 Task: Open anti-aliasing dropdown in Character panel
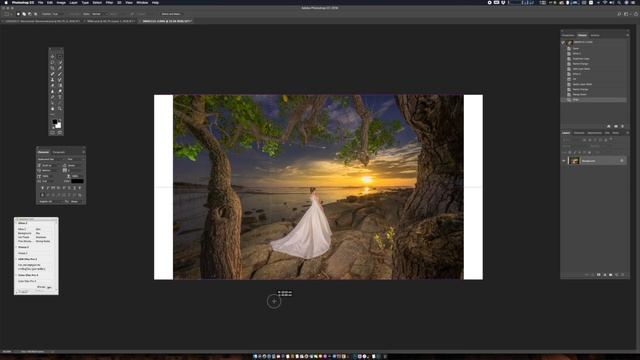pyautogui.click(x=76, y=202)
